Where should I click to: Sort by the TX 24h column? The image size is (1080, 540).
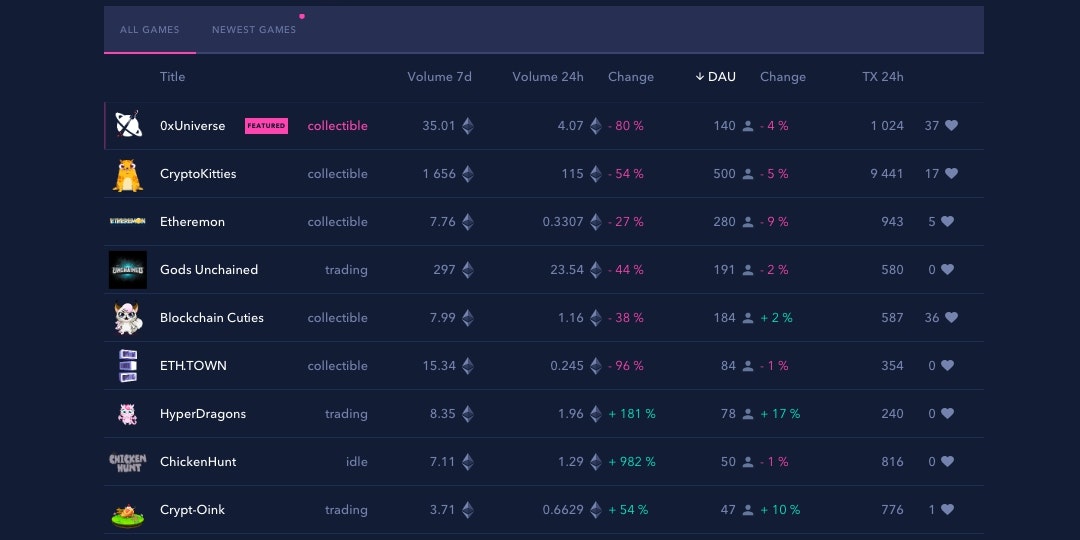[x=883, y=76]
